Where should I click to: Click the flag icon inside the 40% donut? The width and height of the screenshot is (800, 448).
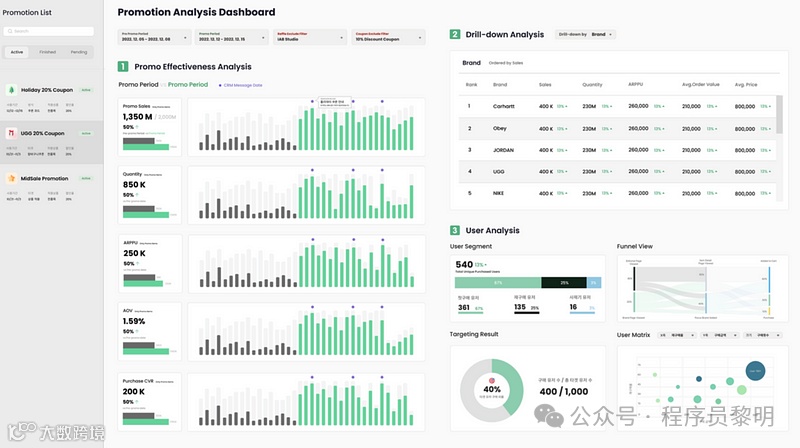492,381
